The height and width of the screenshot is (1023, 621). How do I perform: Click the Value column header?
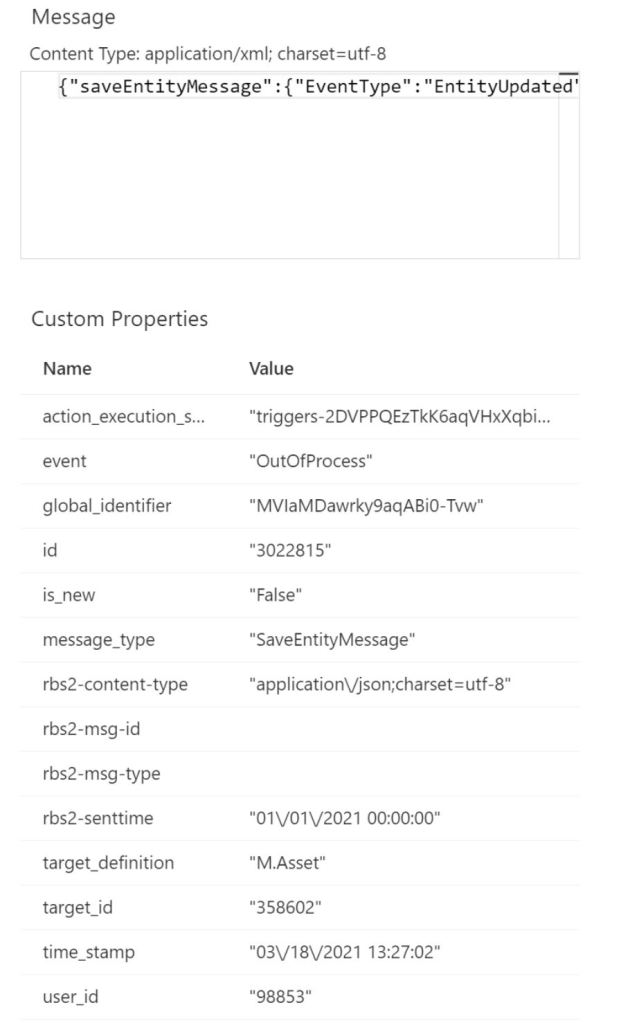(271, 368)
